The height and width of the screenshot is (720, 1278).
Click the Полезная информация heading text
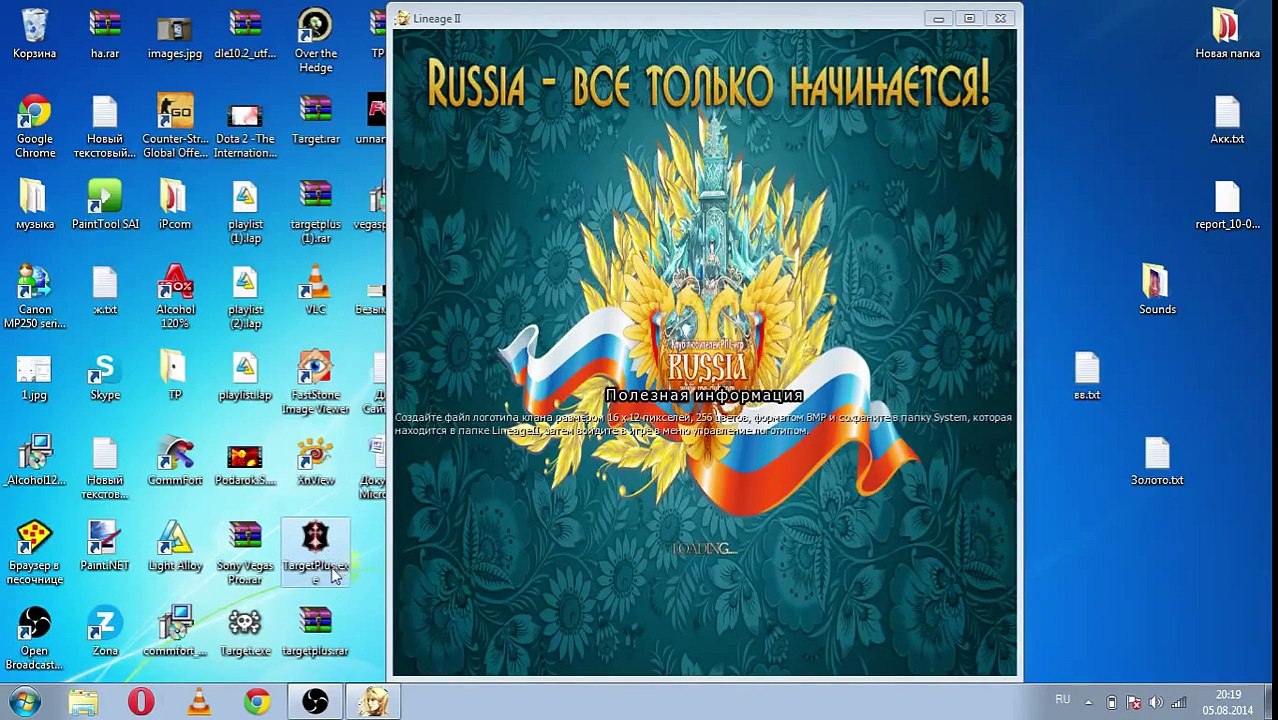click(705, 396)
